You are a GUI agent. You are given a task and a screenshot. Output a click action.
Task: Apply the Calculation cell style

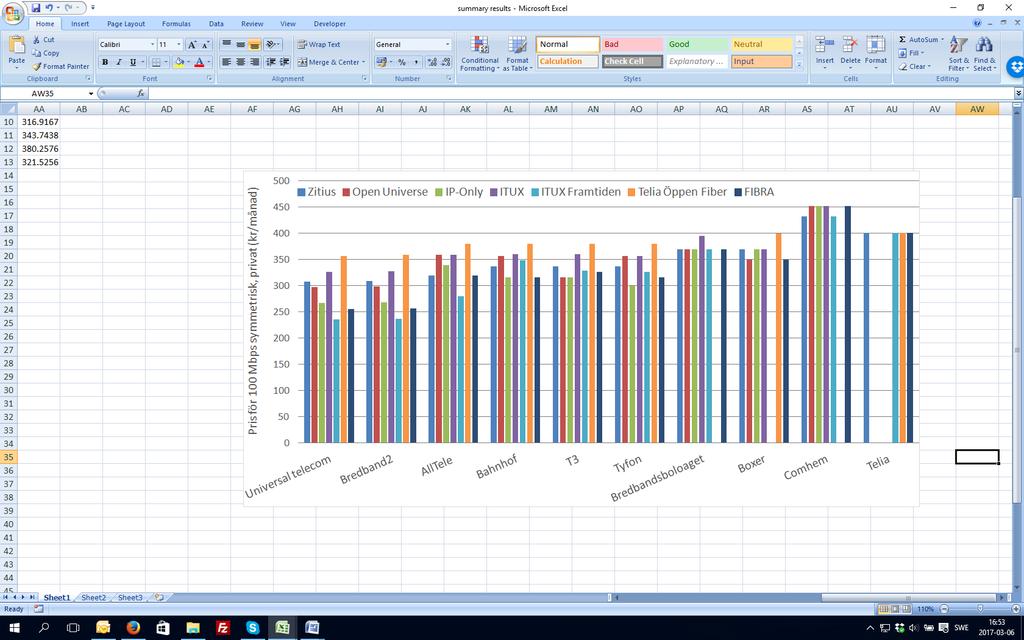(567, 61)
